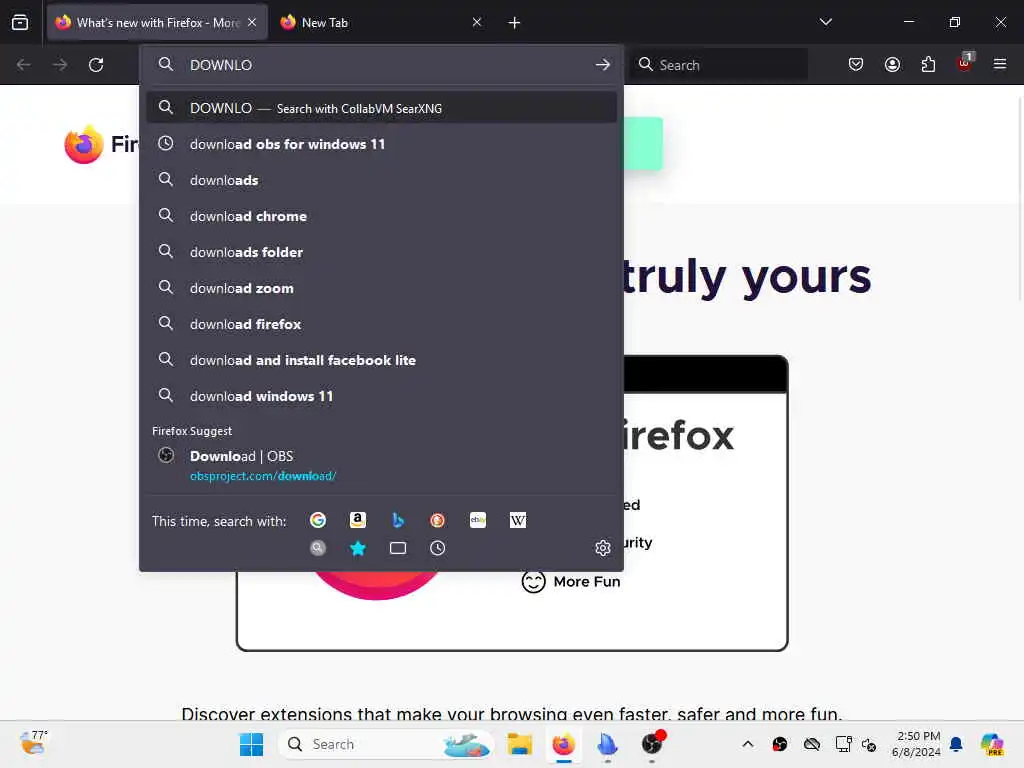Reload the current page
Screen dimensions: 1024x768
click(96, 65)
